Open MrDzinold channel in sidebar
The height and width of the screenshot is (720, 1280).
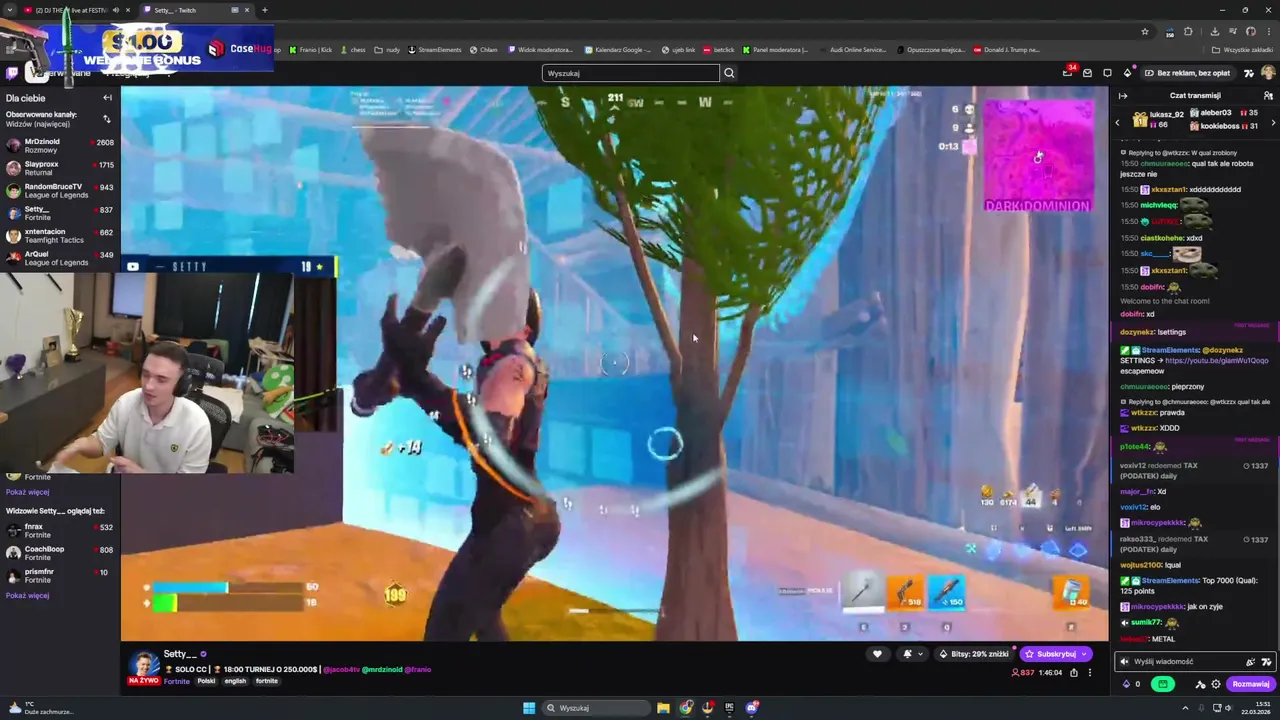[x=60, y=146]
